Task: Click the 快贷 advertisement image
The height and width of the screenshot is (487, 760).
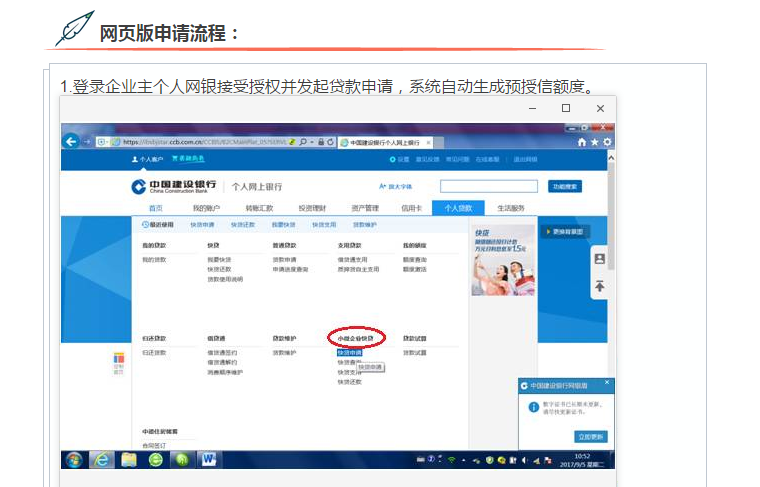Action: (x=503, y=260)
